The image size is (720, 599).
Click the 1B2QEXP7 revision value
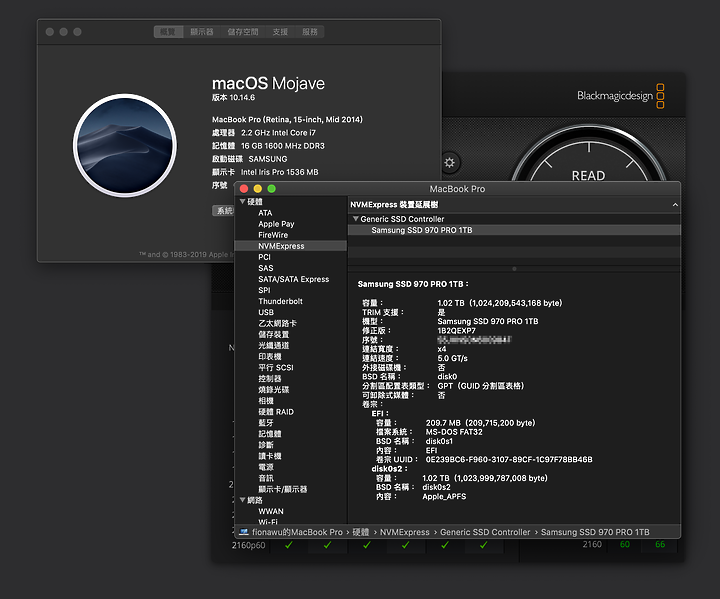(456, 331)
